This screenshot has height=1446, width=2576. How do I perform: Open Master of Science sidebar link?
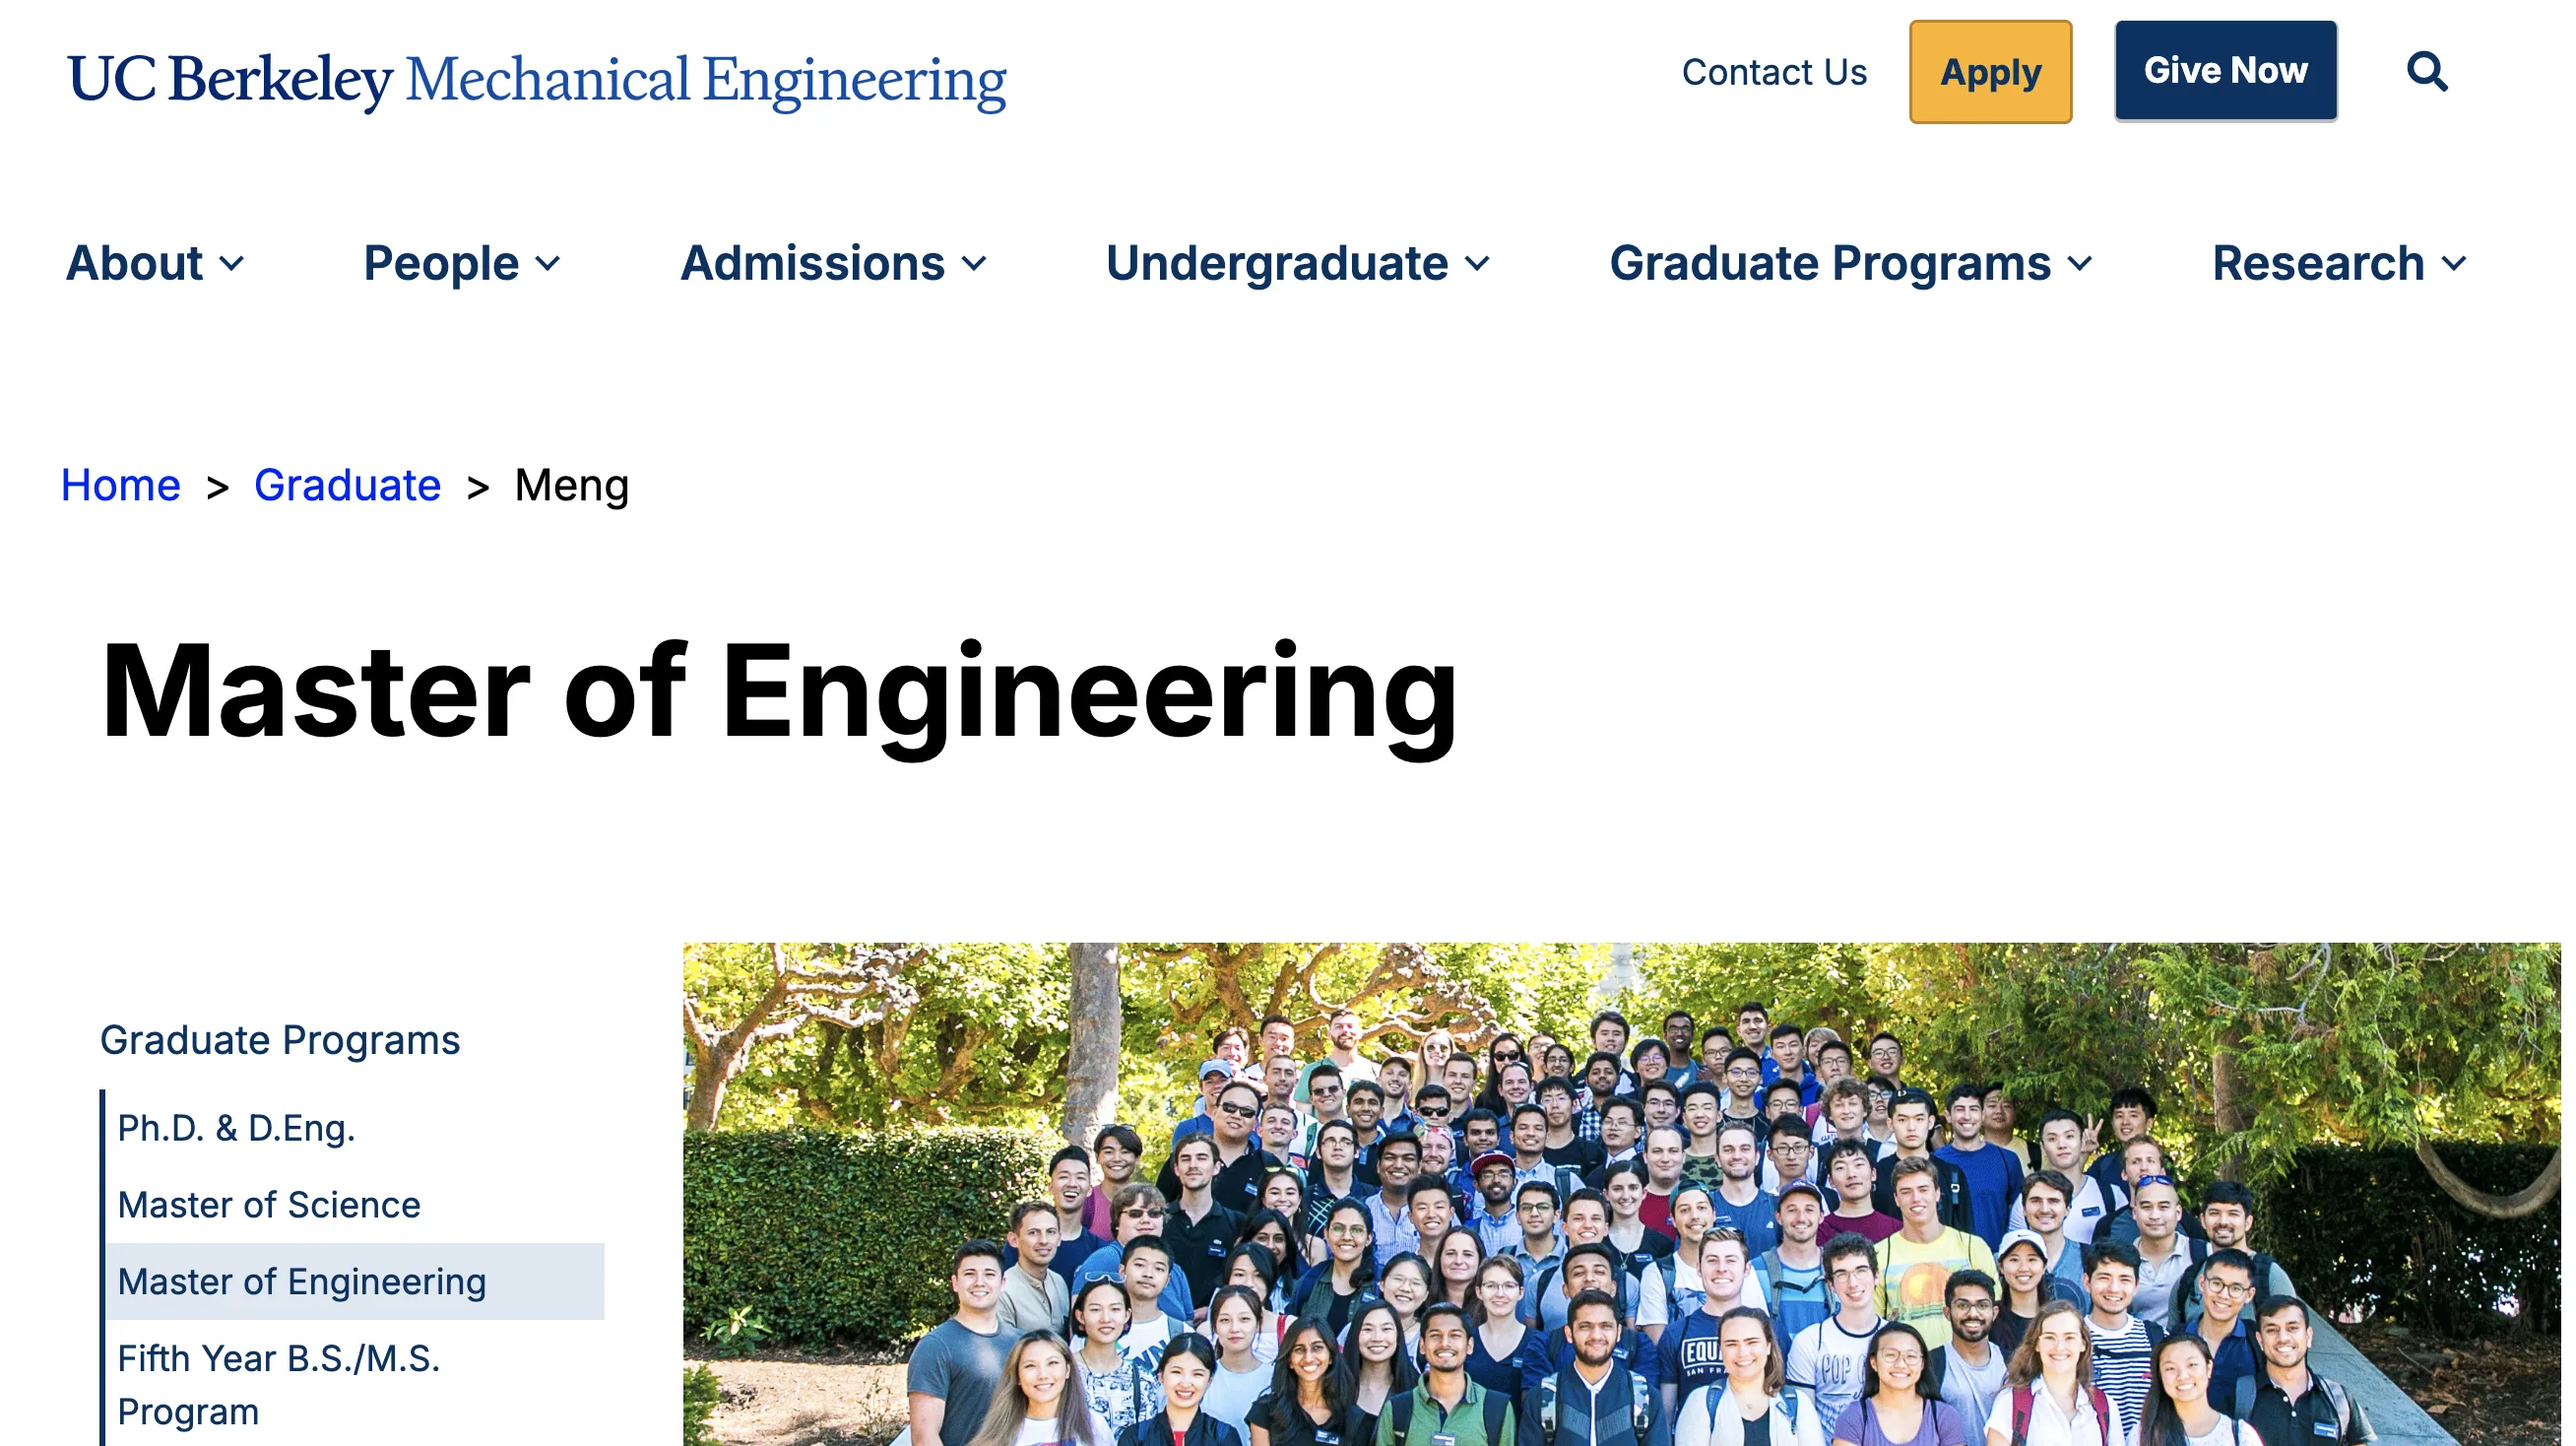tap(268, 1206)
